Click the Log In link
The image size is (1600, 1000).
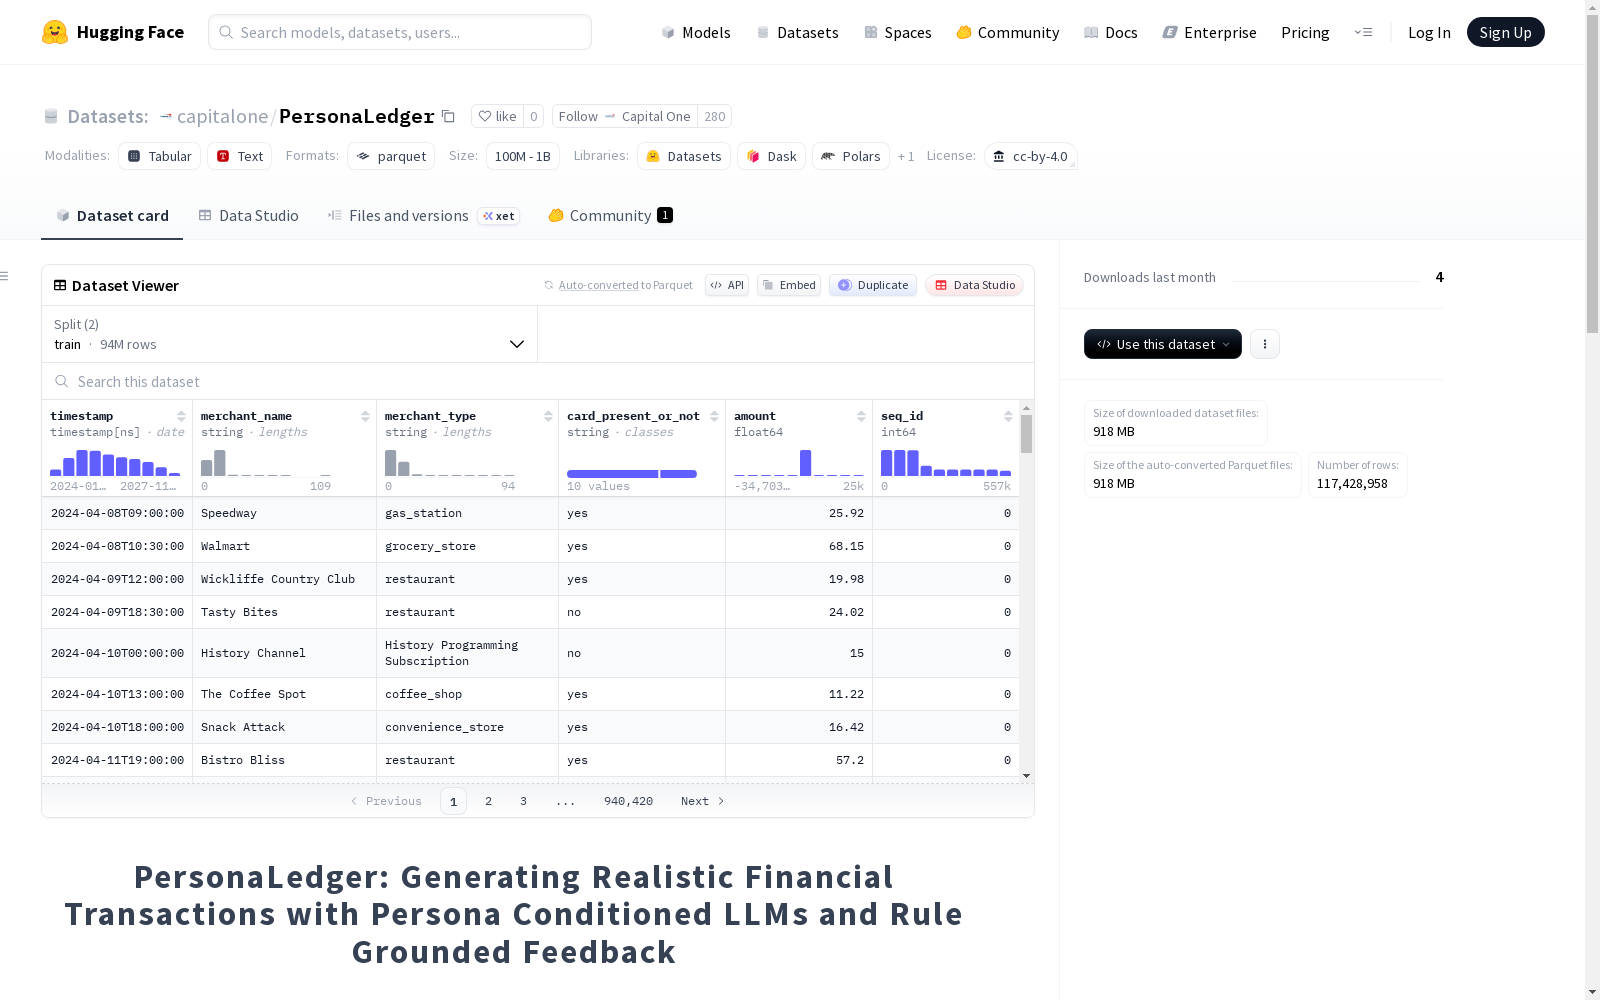click(x=1429, y=32)
